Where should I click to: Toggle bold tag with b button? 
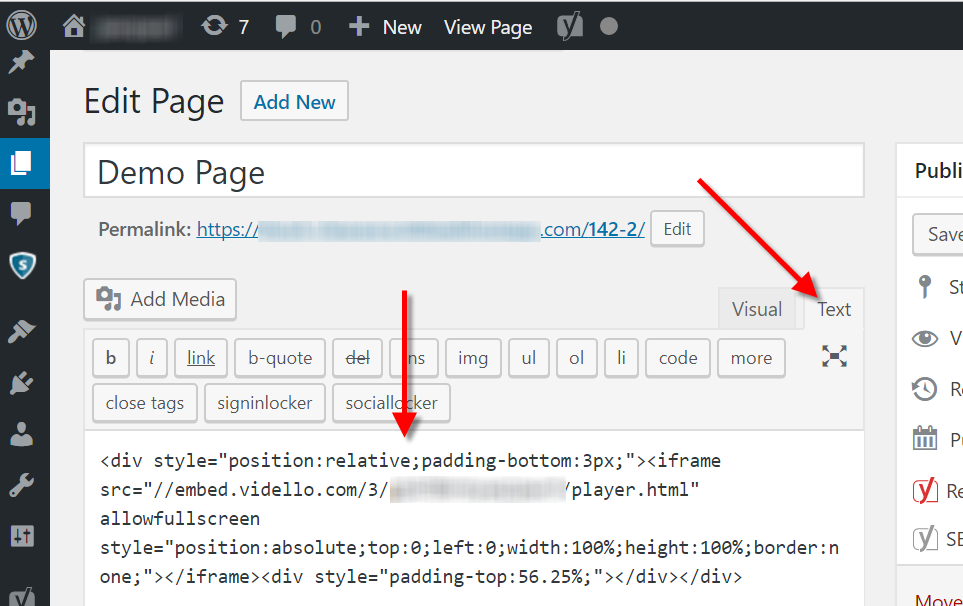(x=111, y=358)
